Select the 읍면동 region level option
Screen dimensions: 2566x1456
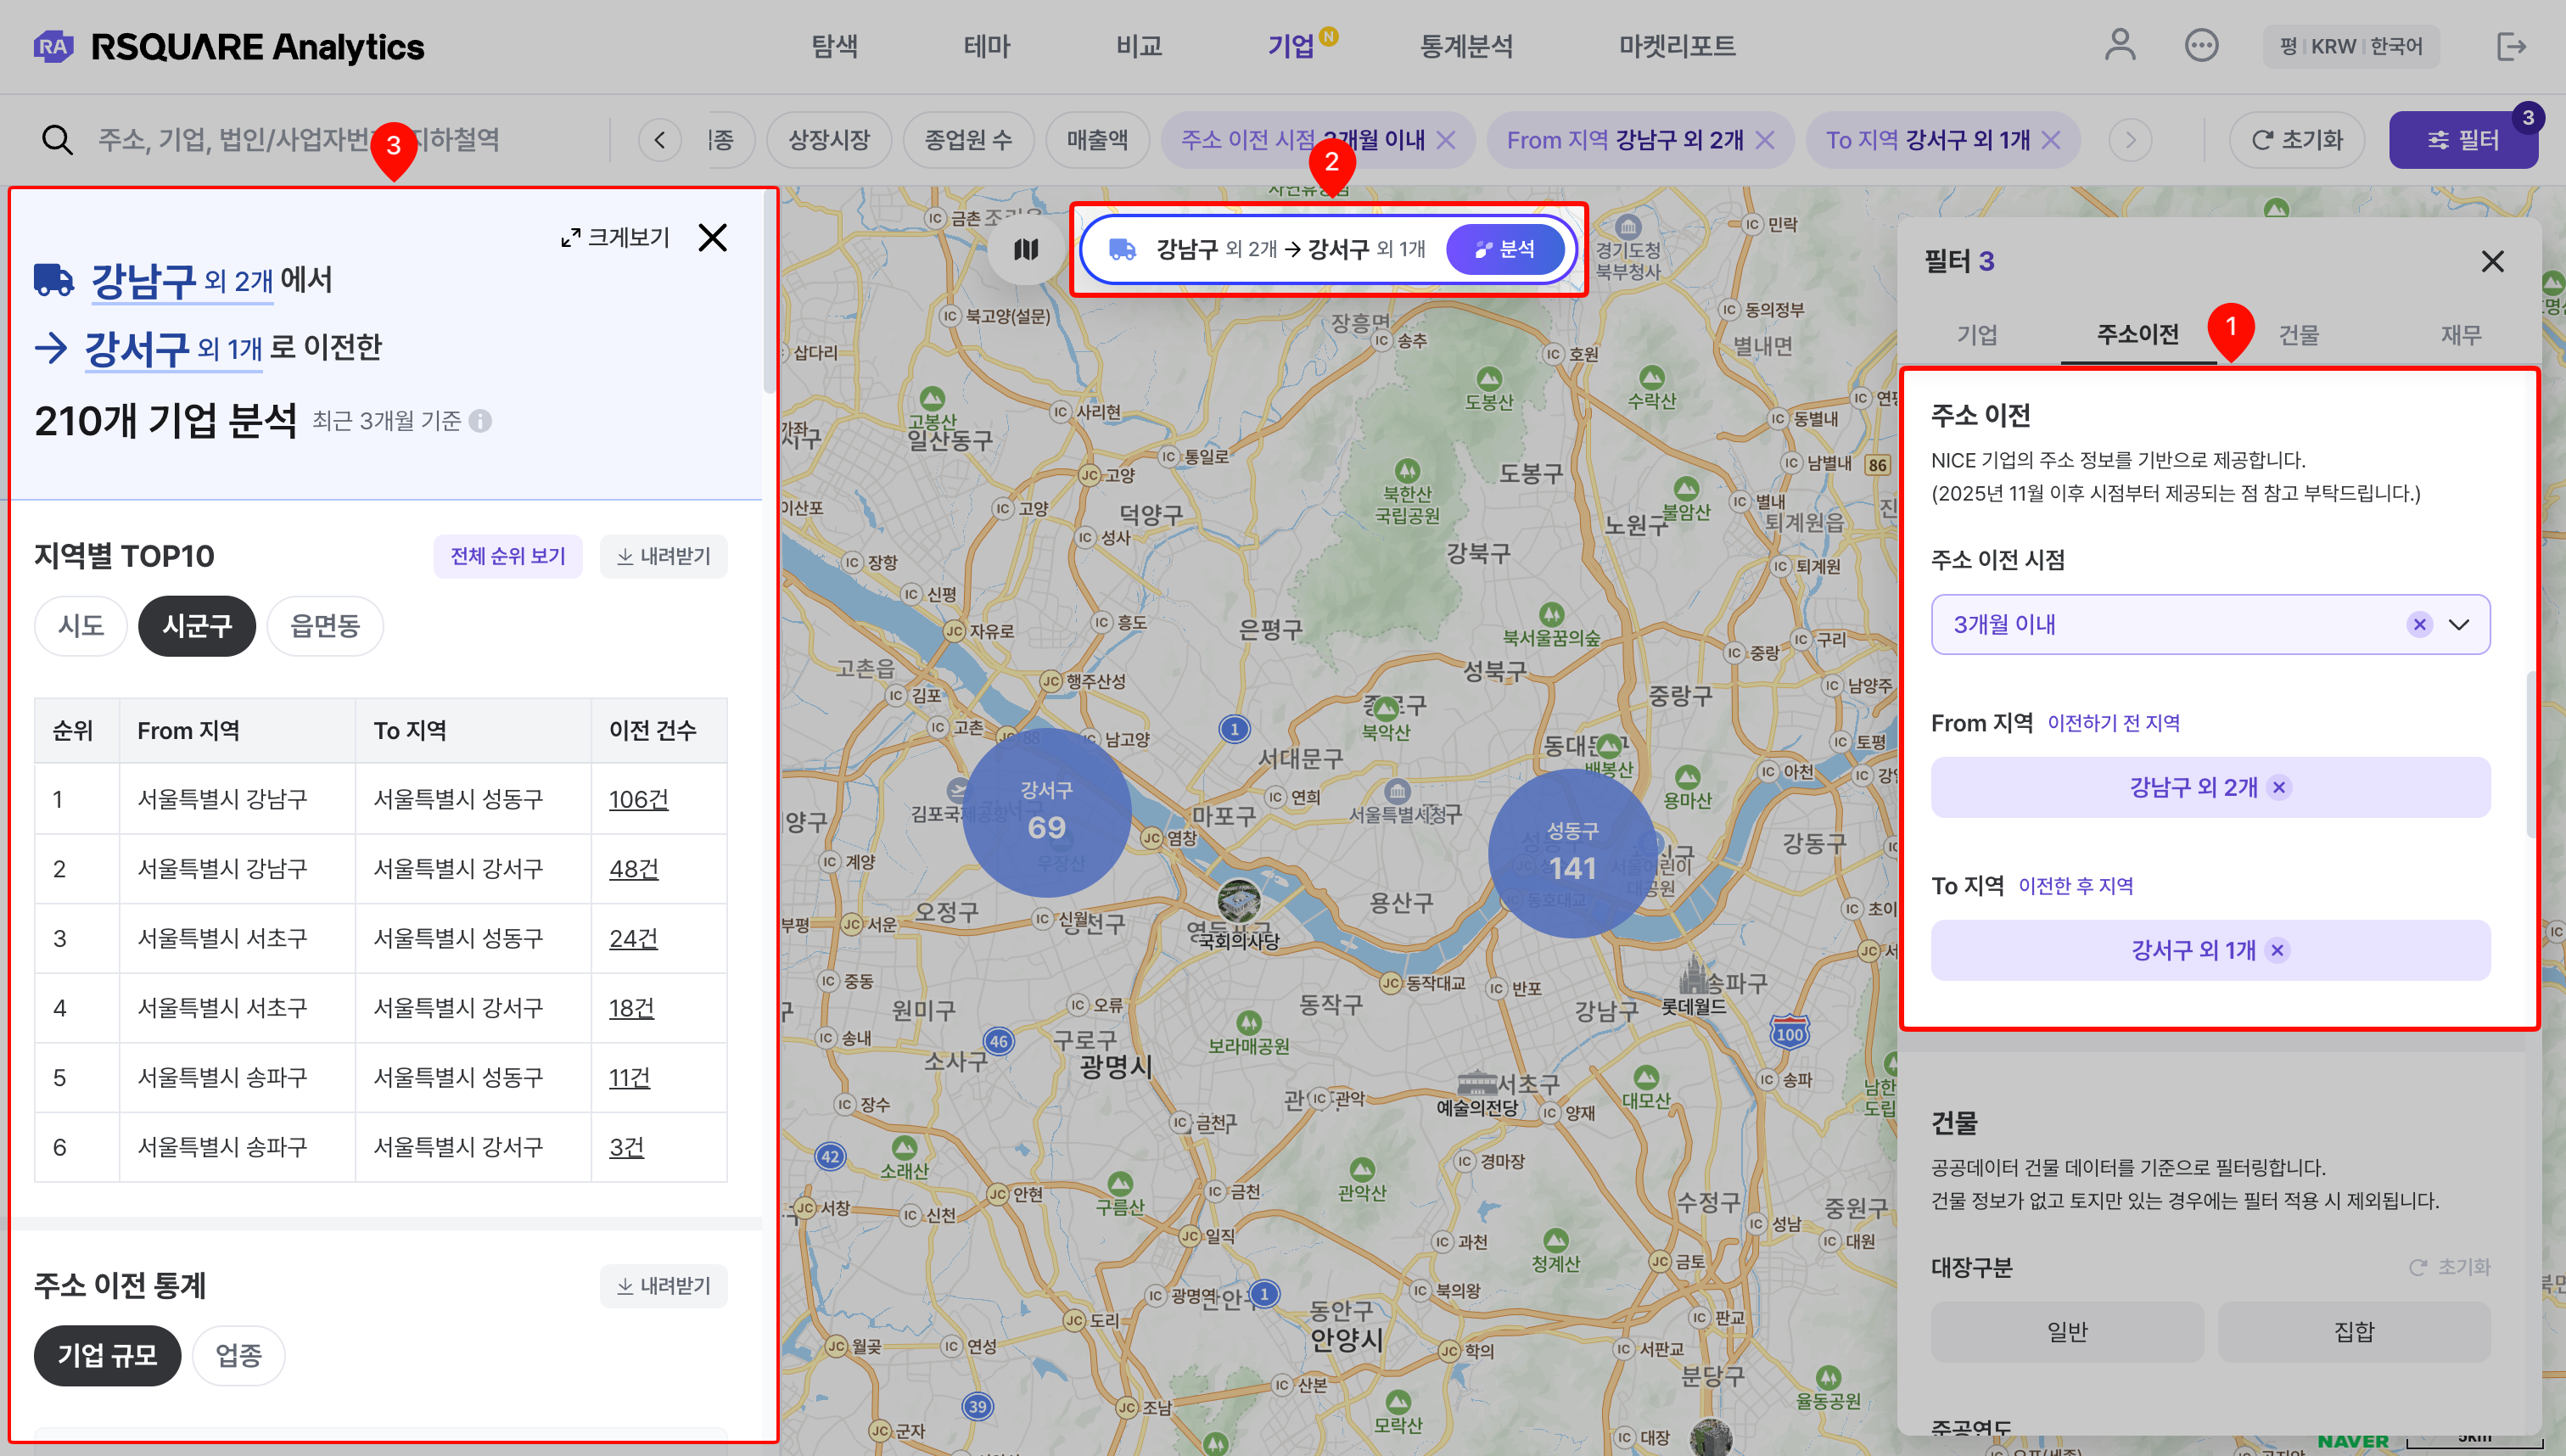[325, 626]
